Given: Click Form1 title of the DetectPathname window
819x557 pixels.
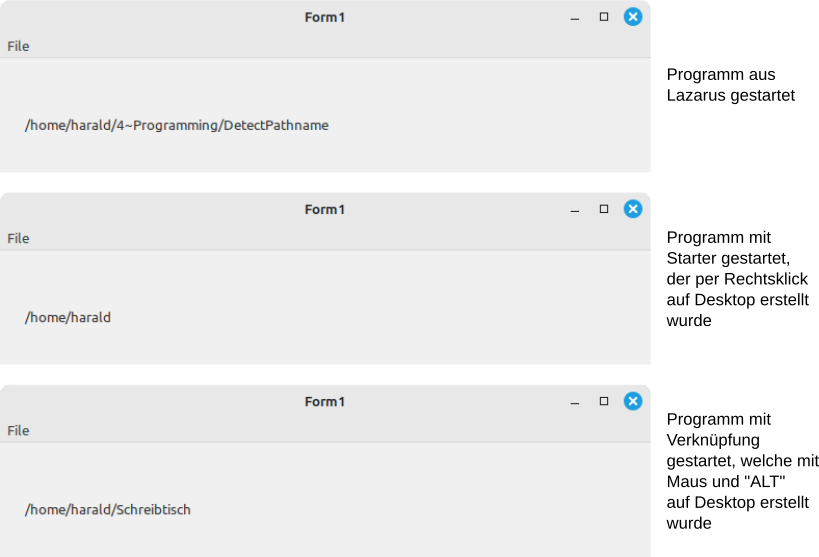Looking at the screenshot, I should pyautogui.click(x=325, y=17).
